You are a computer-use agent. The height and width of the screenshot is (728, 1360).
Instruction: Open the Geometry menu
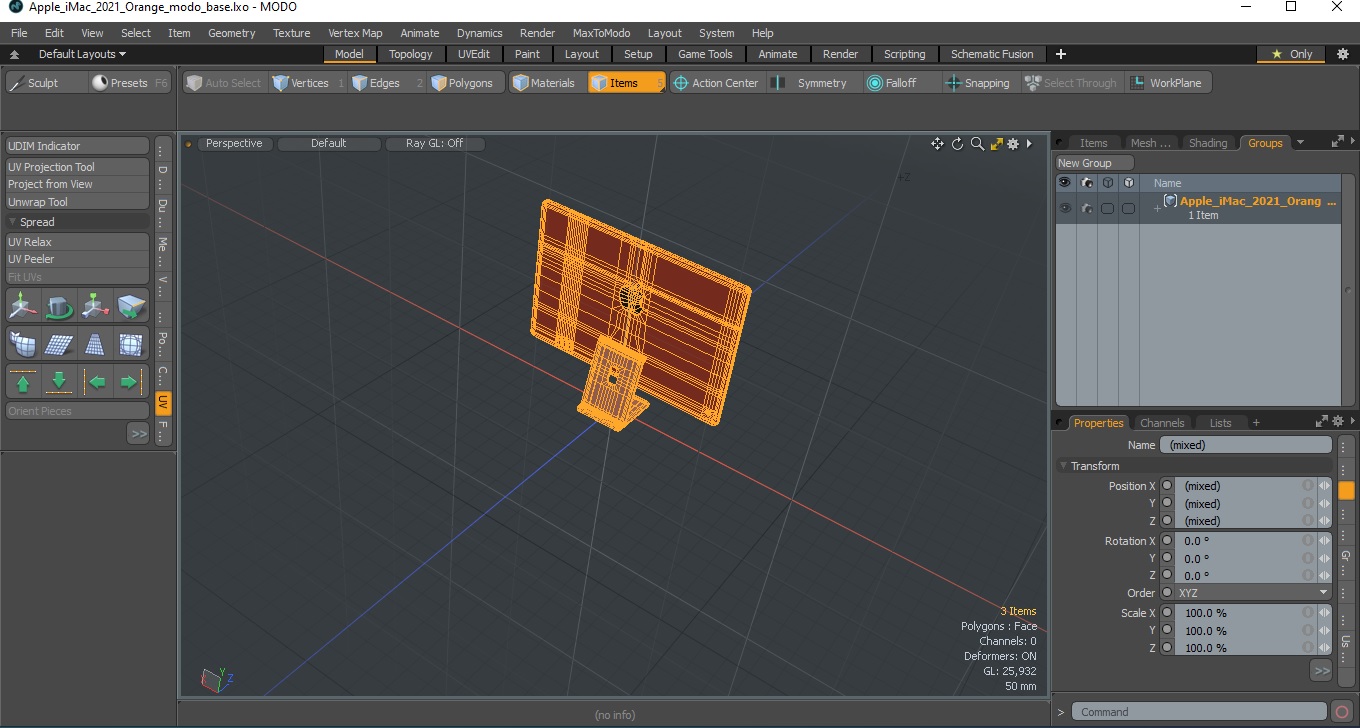(232, 33)
